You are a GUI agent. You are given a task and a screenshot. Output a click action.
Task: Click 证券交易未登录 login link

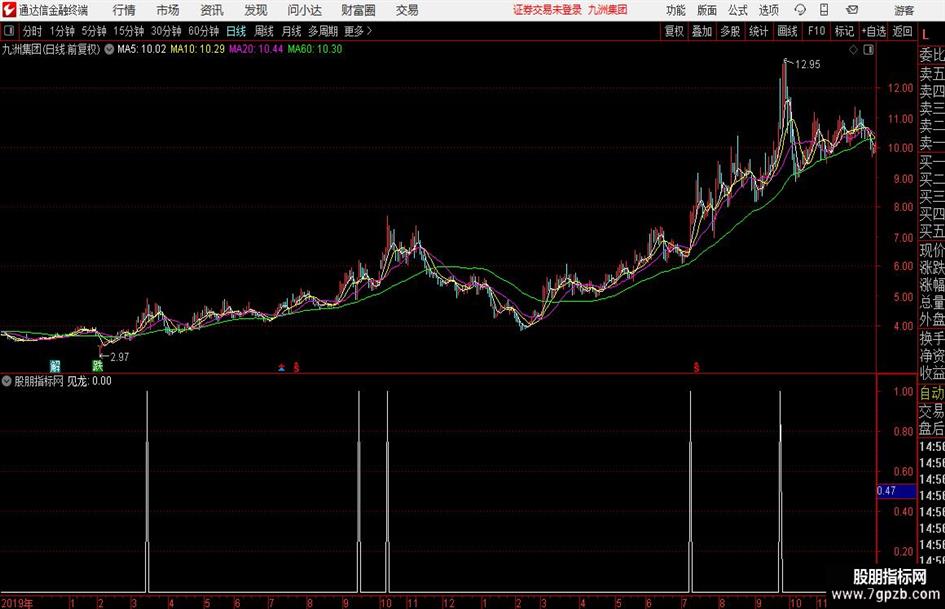(547, 10)
